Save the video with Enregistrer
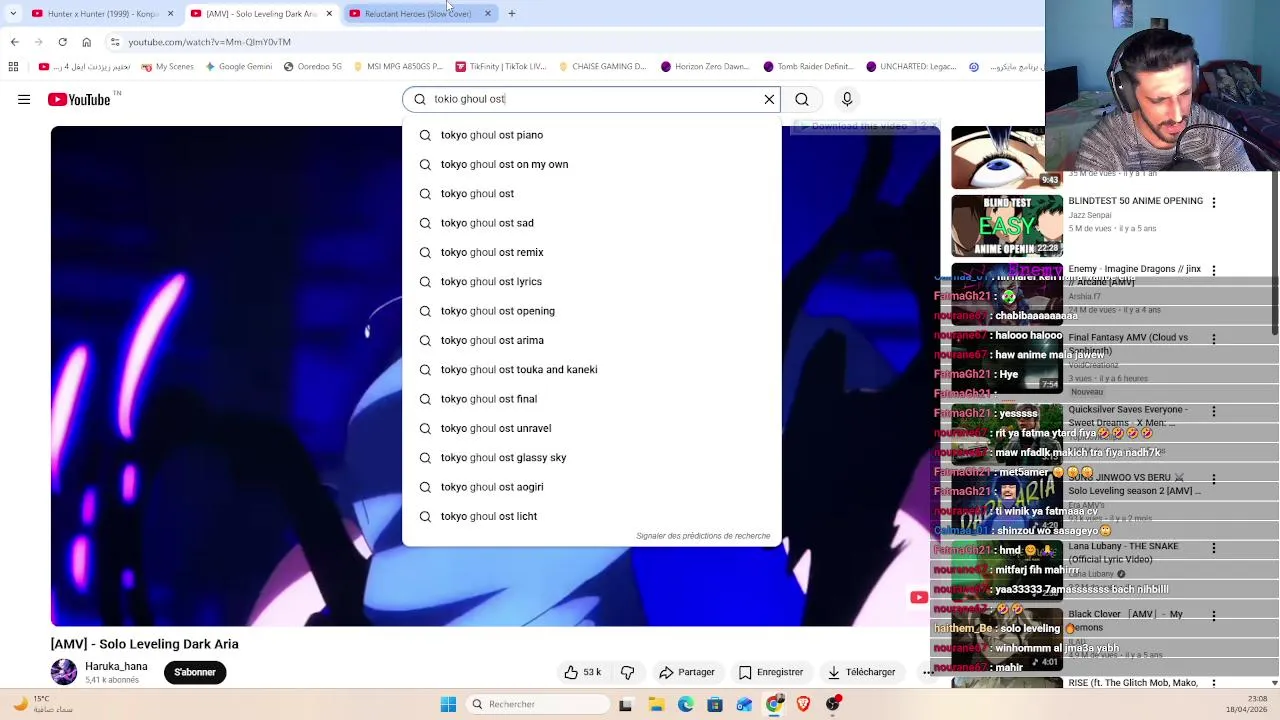1280x720 pixels. click(x=771, y=672)
